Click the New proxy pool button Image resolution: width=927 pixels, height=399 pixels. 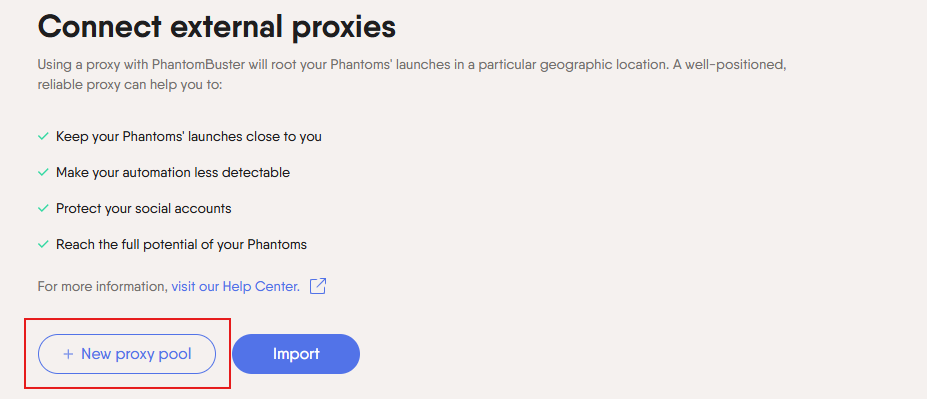127,354
